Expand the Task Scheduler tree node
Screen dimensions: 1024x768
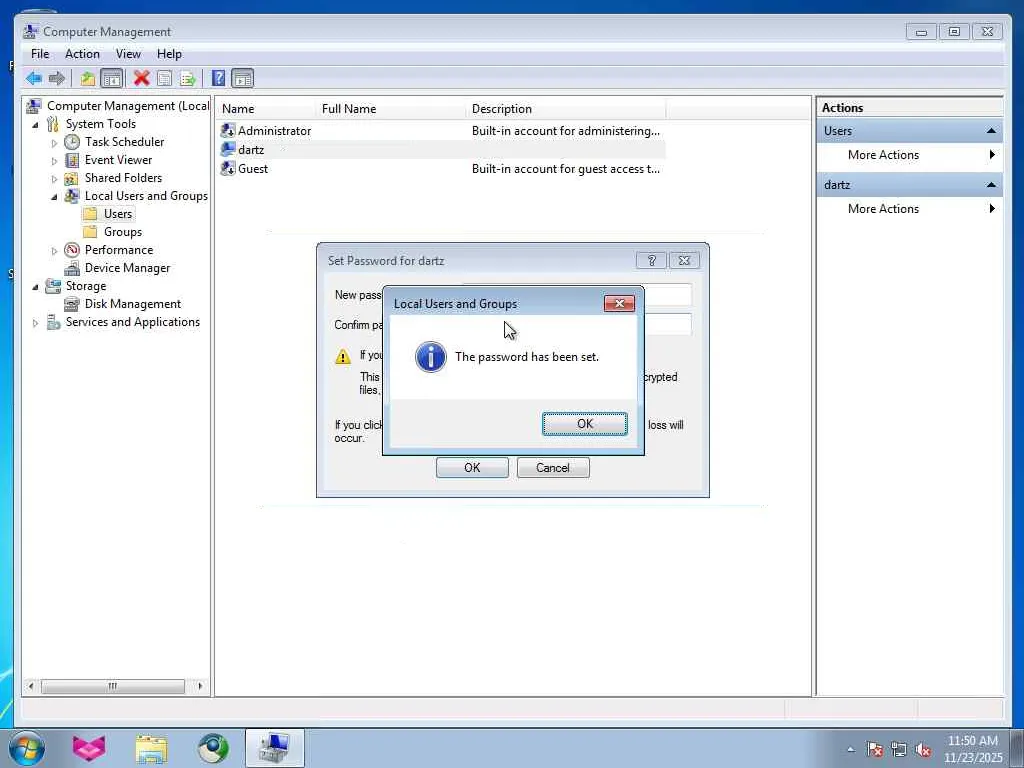54,142
